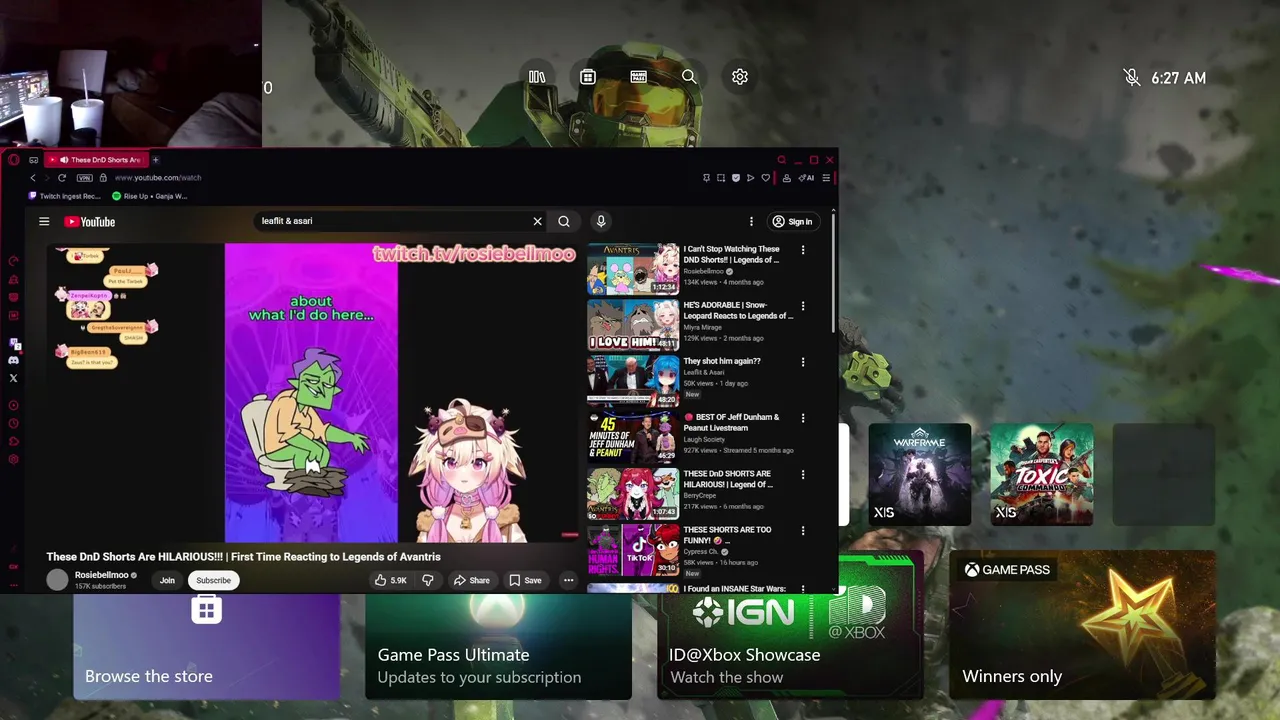
Task: Open the Xbox Store icon in top bar
Action: click(588, 77)
